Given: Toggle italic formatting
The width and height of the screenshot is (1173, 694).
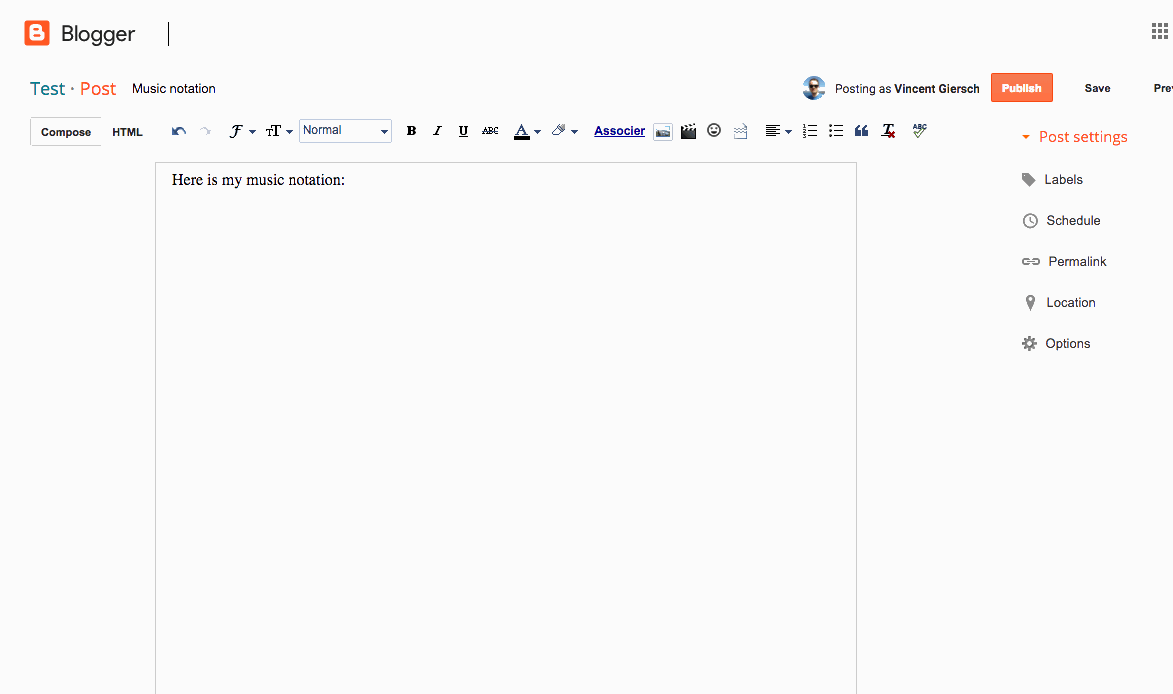Looking at the screenshot, I should tap(437, 131).
